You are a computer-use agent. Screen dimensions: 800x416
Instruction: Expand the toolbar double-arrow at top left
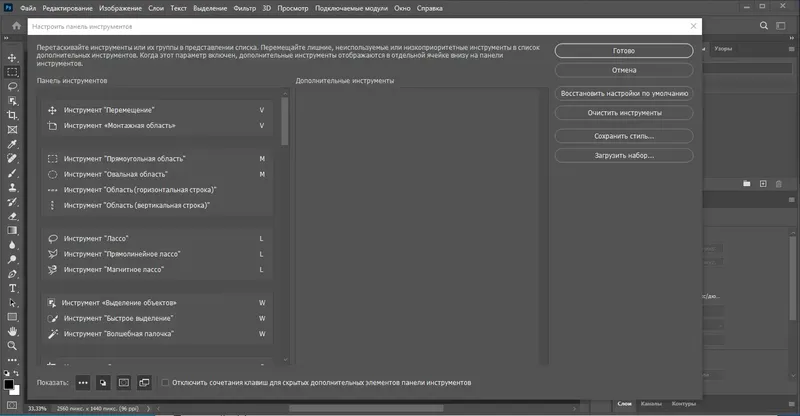pyautogui.click(x=6, y=38)
